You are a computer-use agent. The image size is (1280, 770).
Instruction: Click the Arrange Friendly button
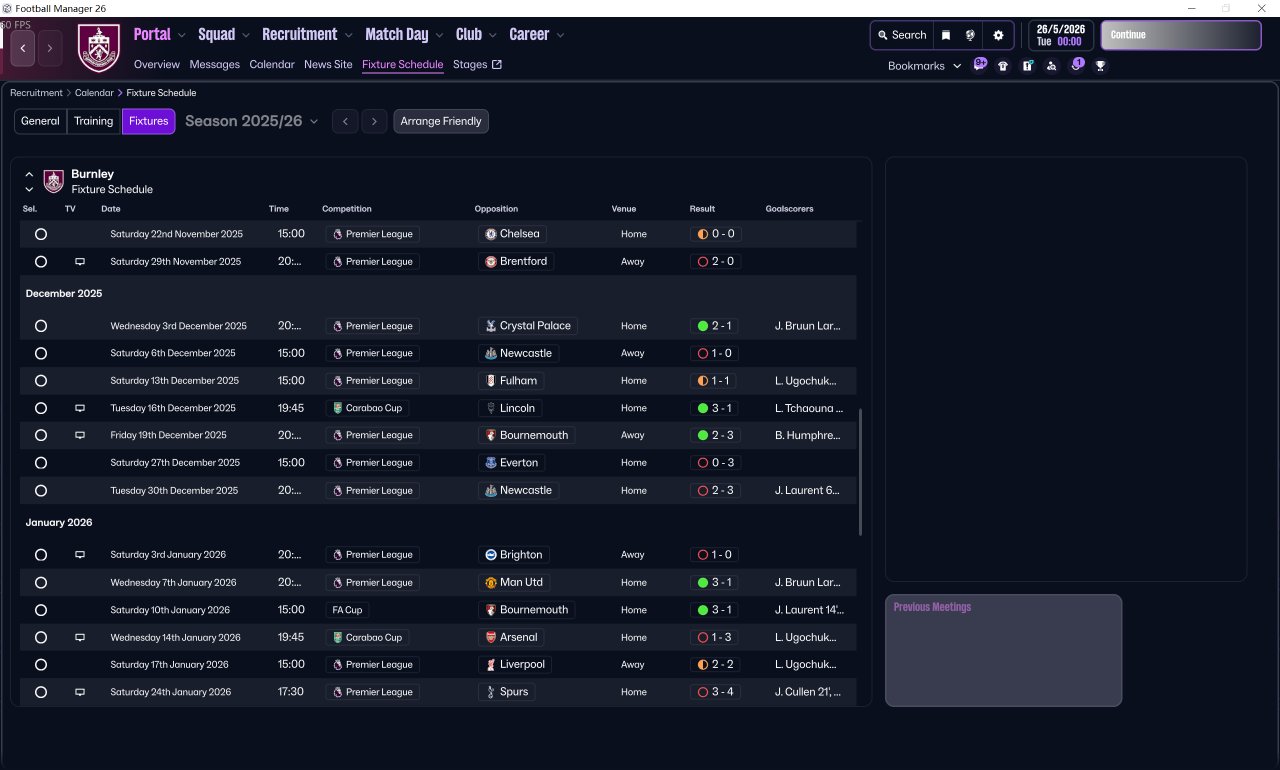coord(441,121)
